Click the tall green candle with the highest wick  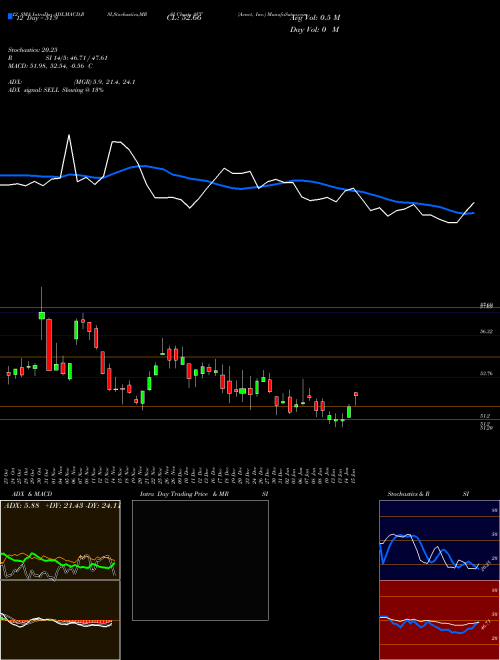click(41, 316)
